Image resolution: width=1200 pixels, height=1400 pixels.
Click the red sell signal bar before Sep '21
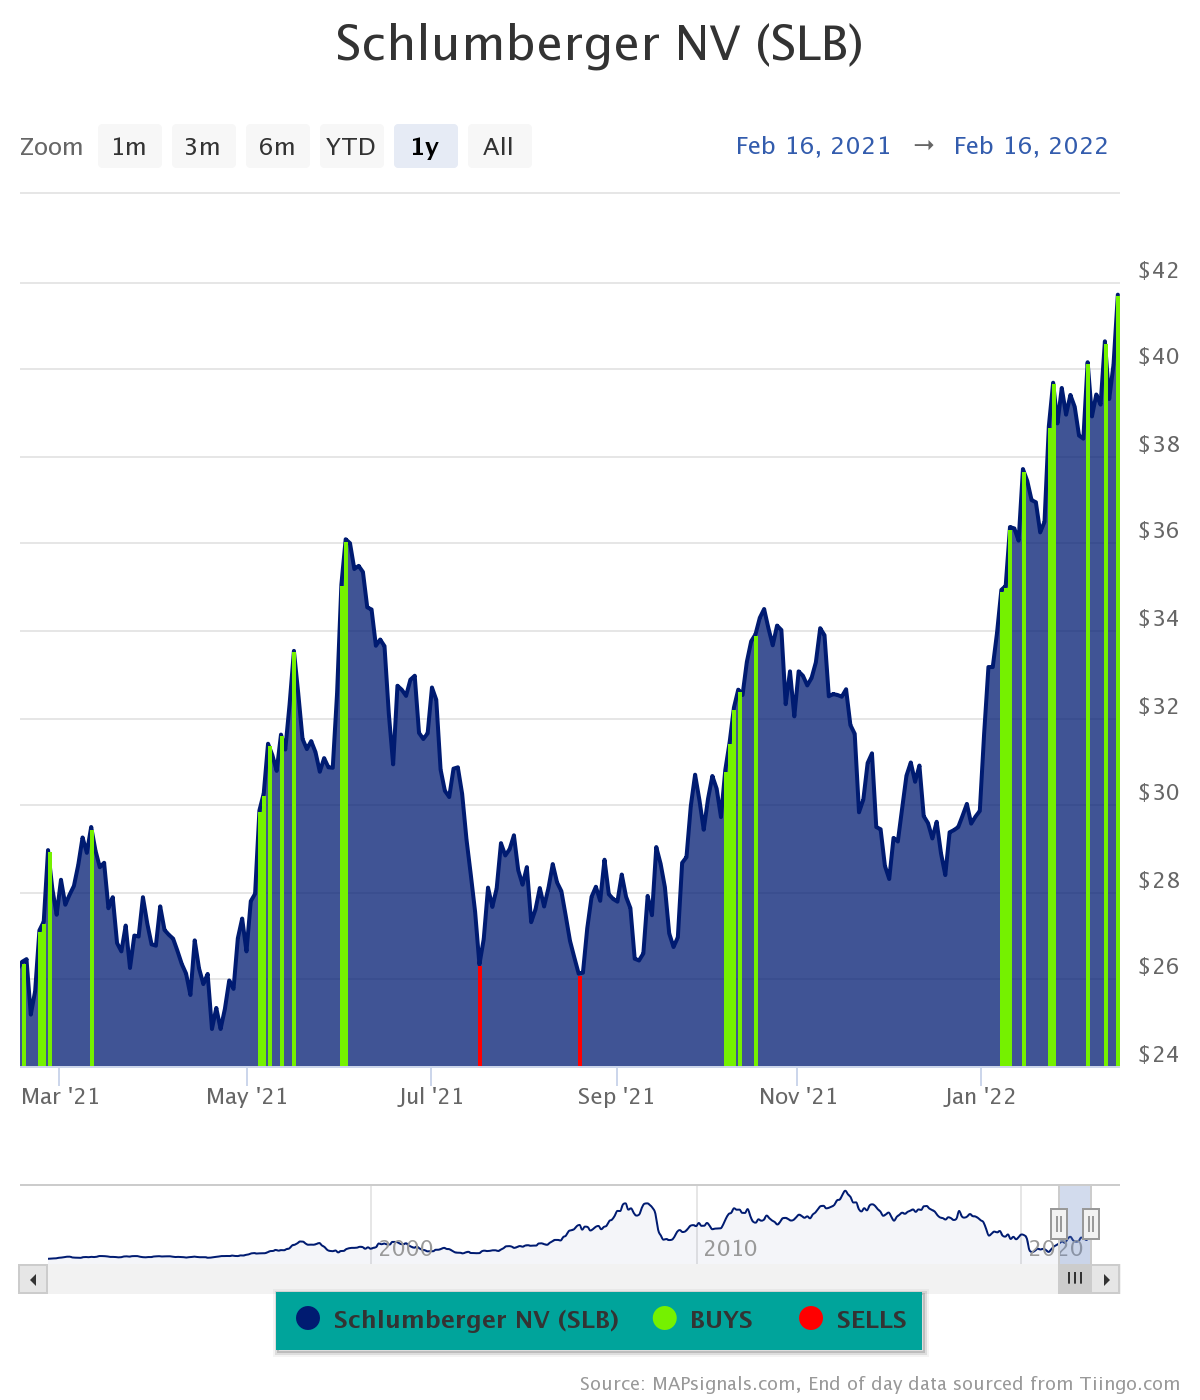[x=579, y=1020]
